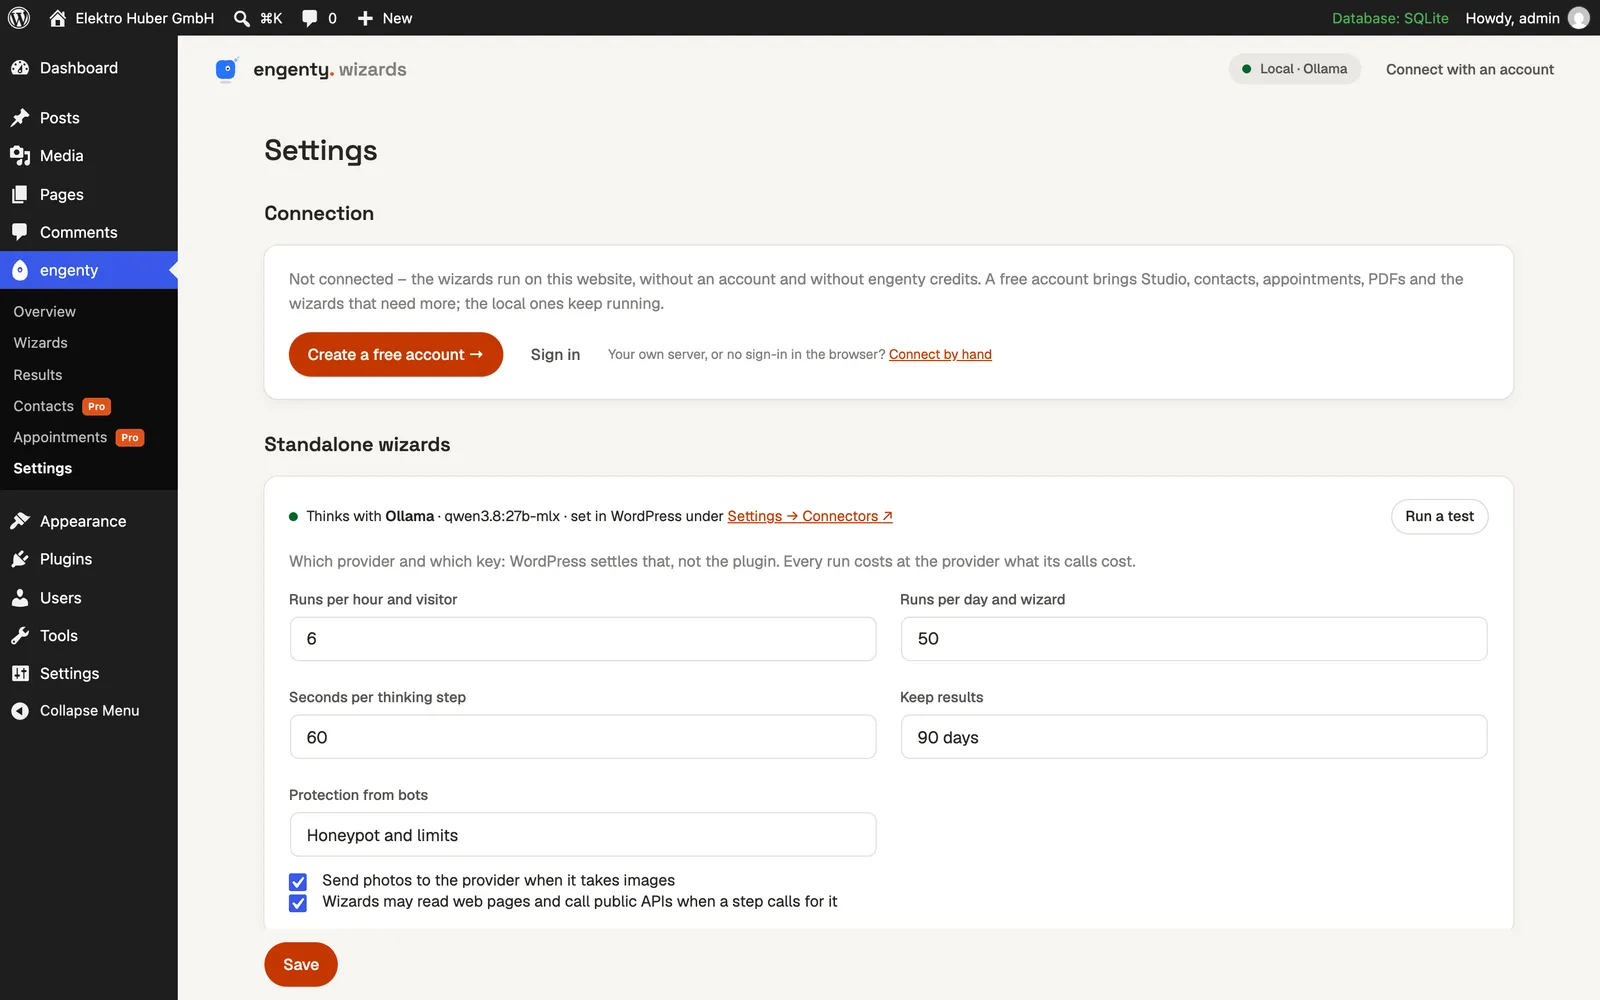The image size is (1600, 1000).
Task: Open the Elektro Huber GmbH home icon
Action: pos(58,18)
